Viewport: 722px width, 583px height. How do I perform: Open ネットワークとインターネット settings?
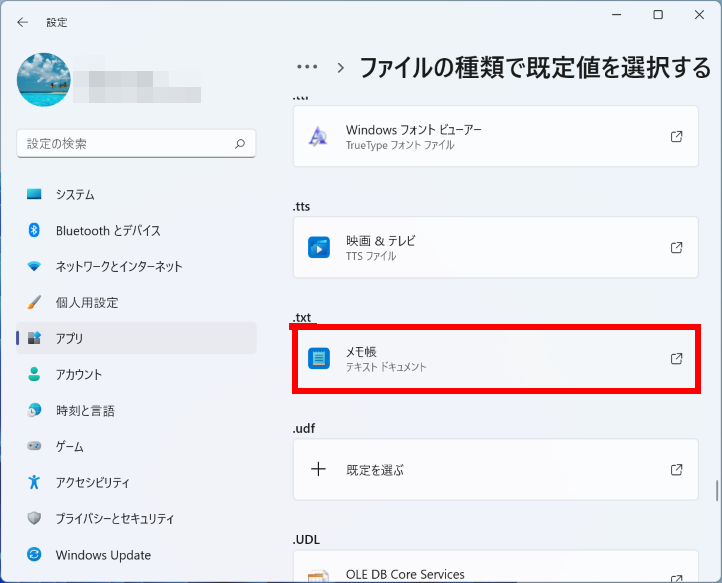tap(136, 266)
